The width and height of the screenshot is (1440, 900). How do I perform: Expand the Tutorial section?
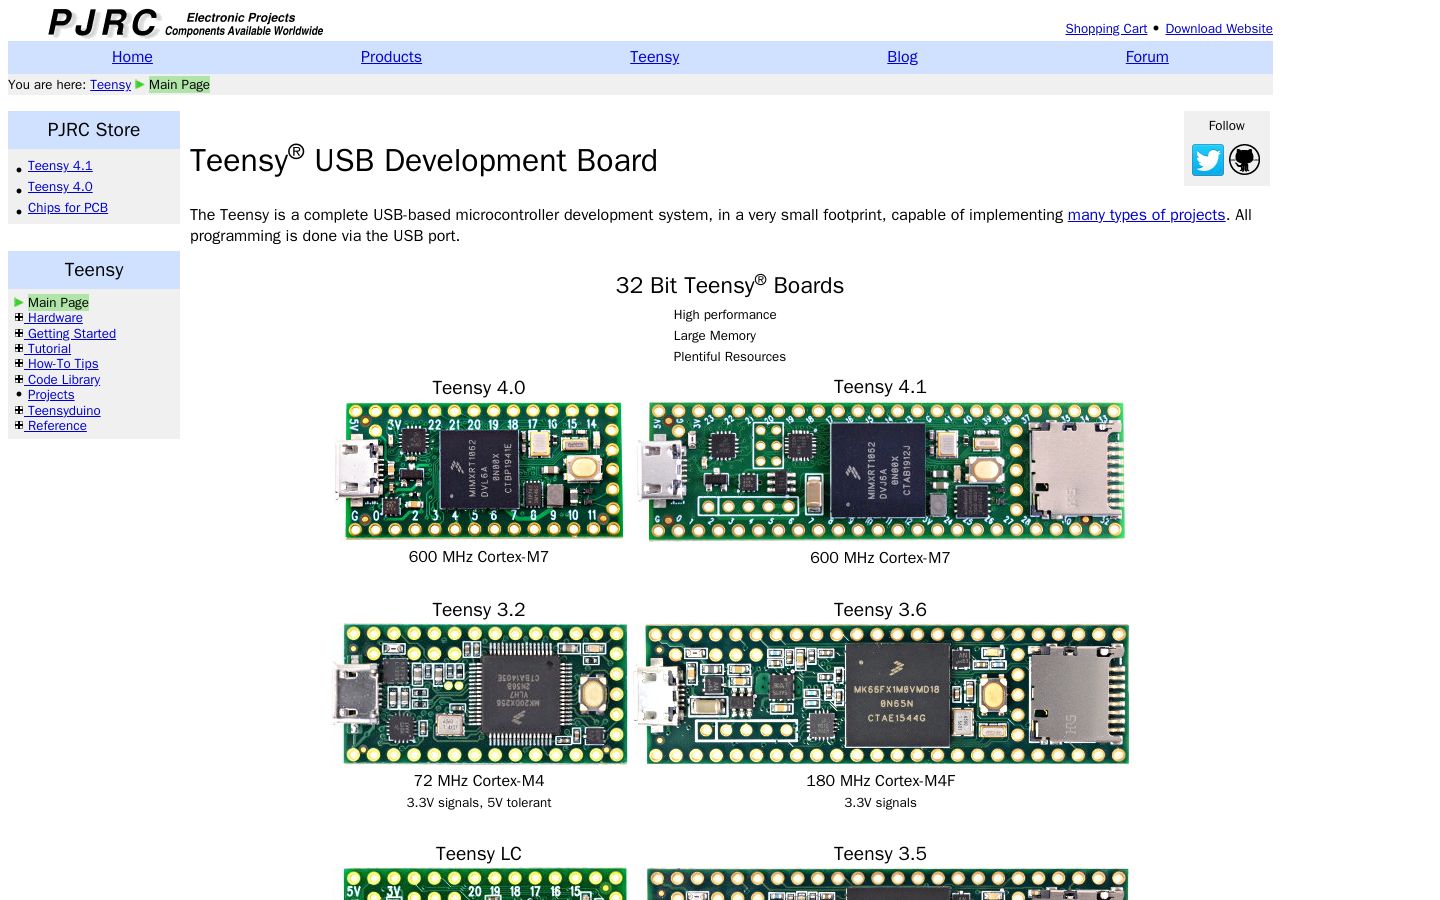pos(19,348)
